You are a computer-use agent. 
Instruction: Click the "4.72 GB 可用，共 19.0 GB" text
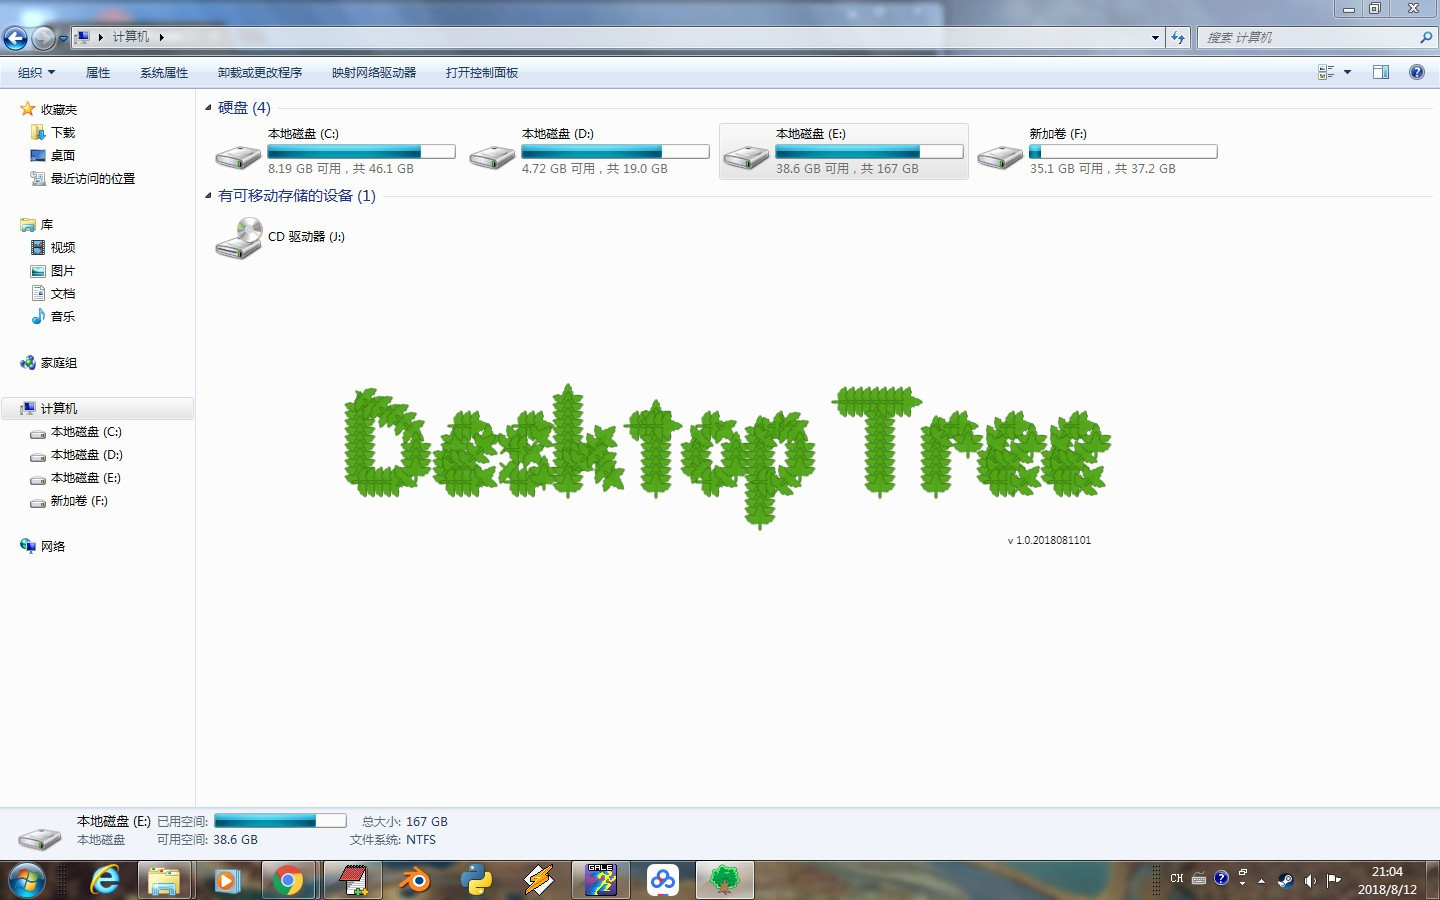594,169
